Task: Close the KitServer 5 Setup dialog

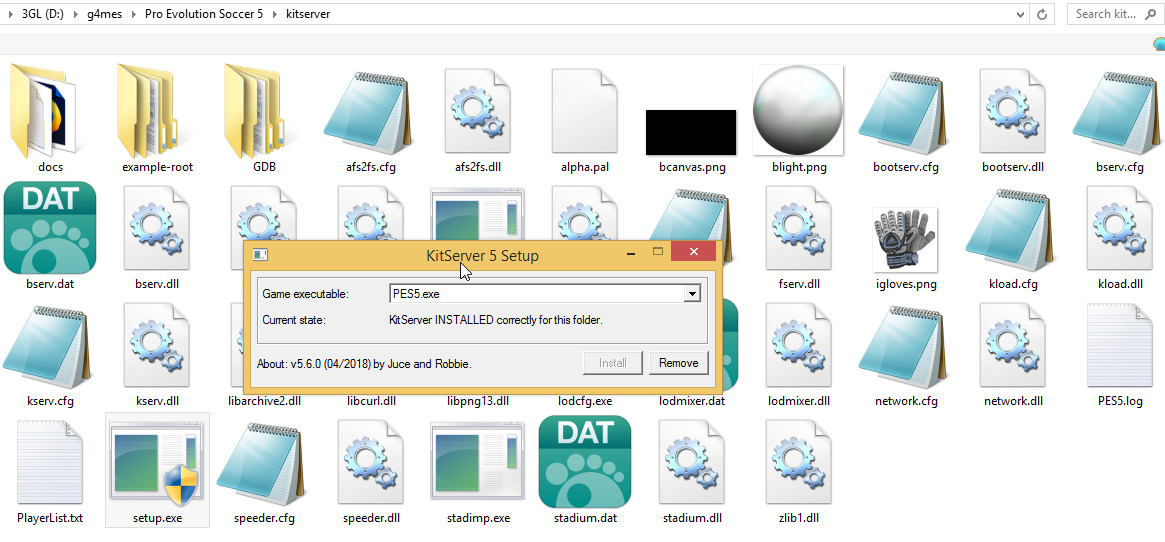Action: 693,252
